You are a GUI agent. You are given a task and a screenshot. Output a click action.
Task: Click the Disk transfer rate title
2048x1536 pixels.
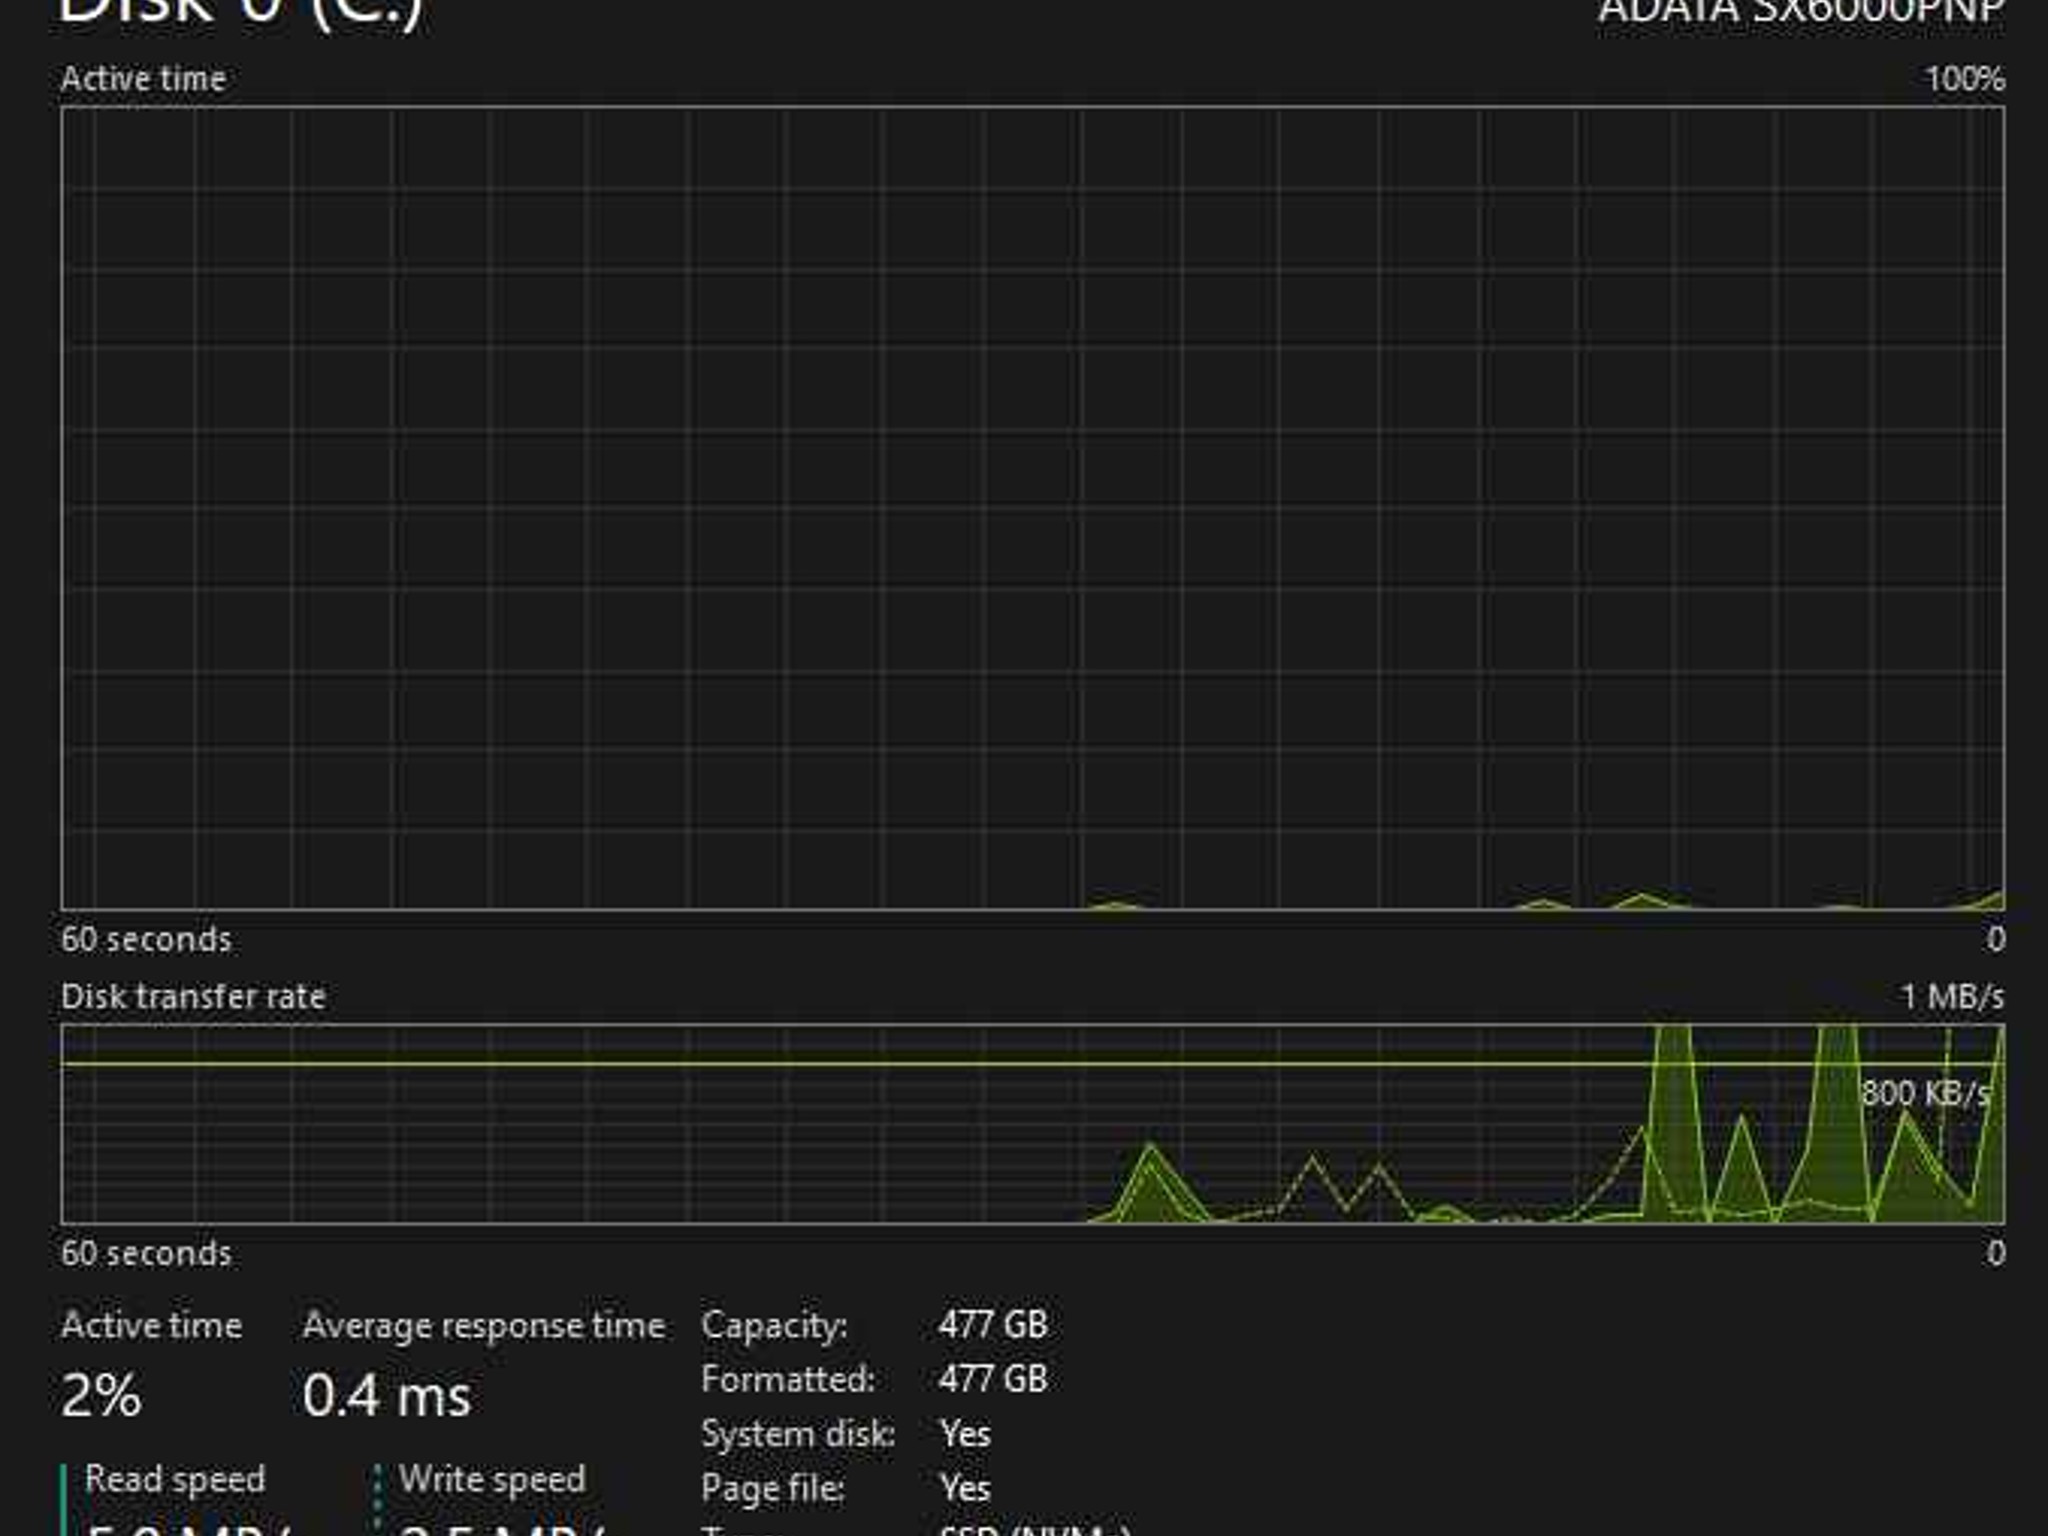tap(193, 997)
